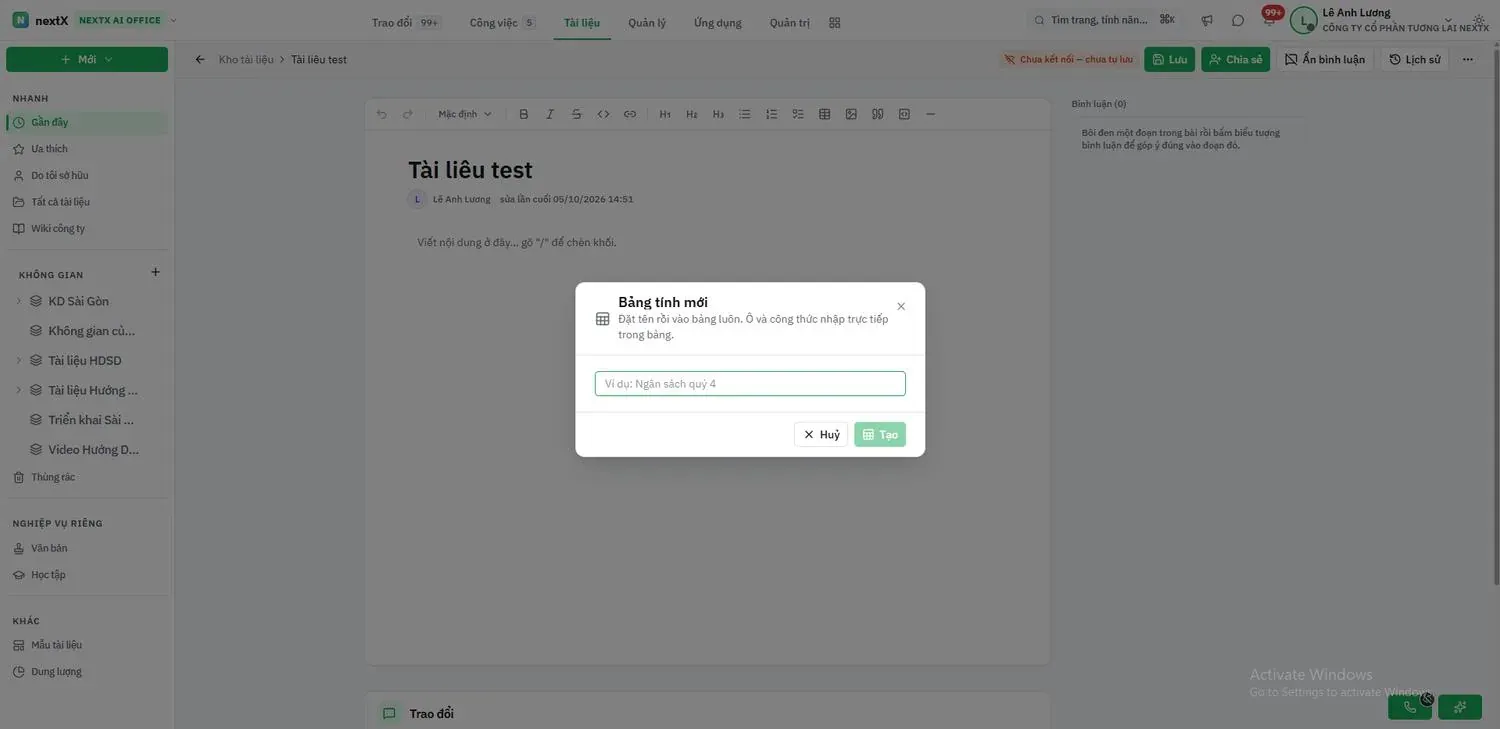Insert inline code with the code icon
1500x729 pixels.
604,114
